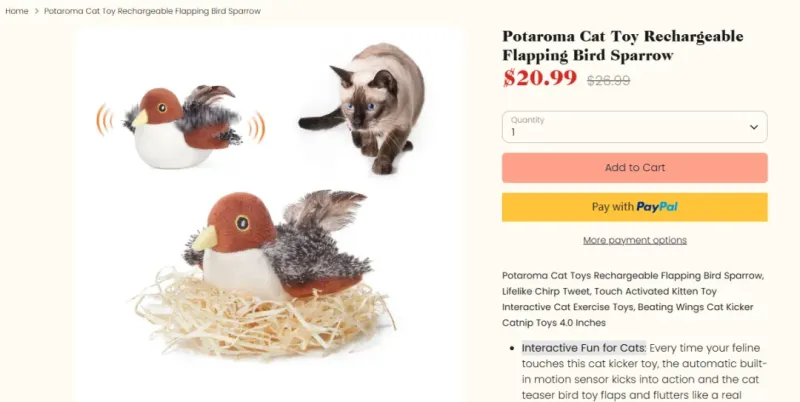Click the PayPal logo
Viewport: 800px width, 402px height.
click(x=657, y=207)
